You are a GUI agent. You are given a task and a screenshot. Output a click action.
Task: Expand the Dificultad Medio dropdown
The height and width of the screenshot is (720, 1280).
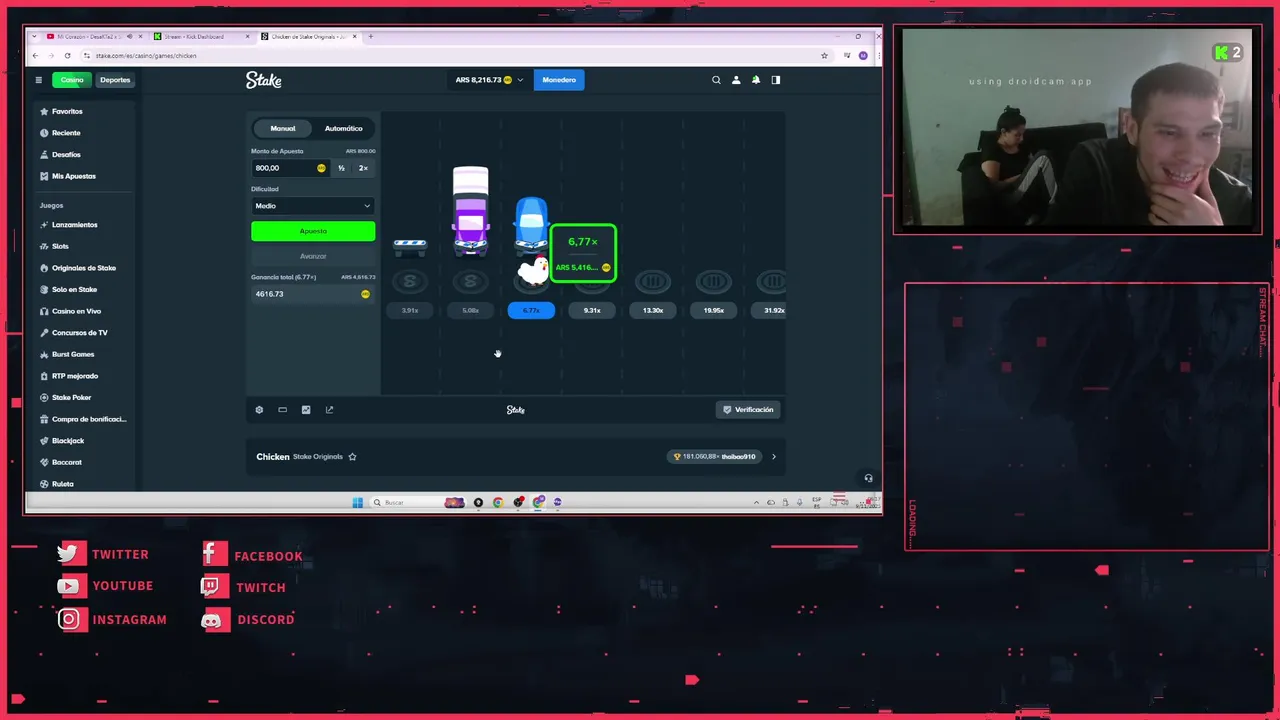tap(313, 206)
